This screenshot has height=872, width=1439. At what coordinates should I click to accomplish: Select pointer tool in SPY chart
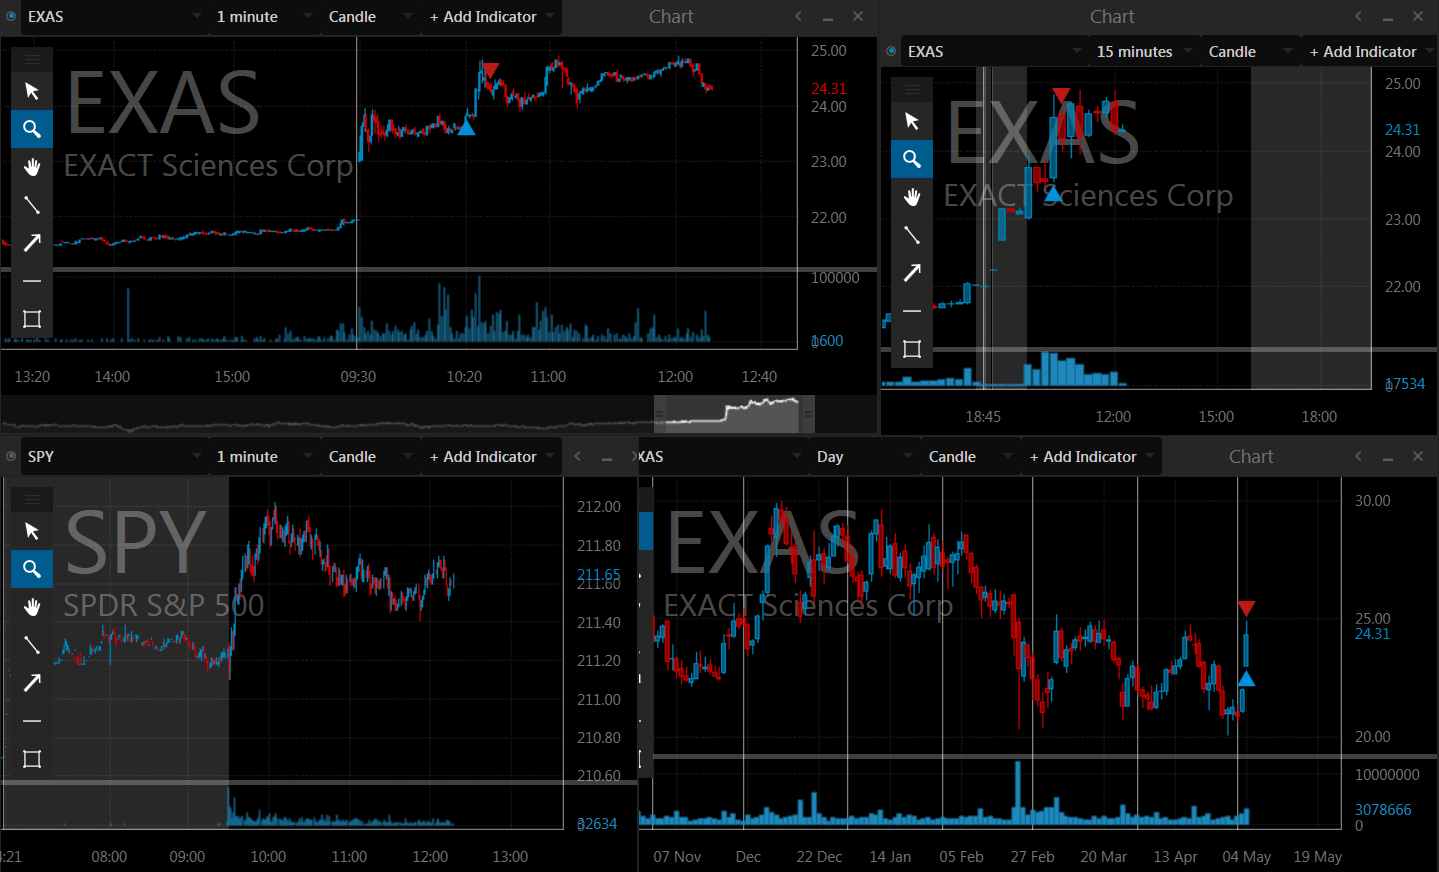[32, 531]
